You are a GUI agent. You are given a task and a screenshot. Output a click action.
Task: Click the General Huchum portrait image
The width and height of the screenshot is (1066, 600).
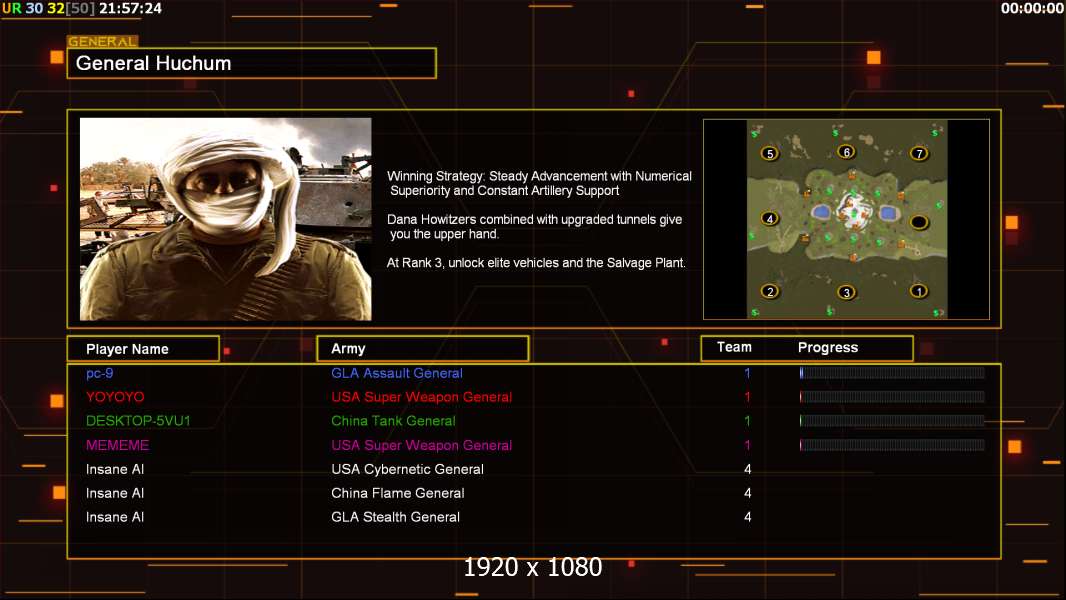click(x=226, y=219)
